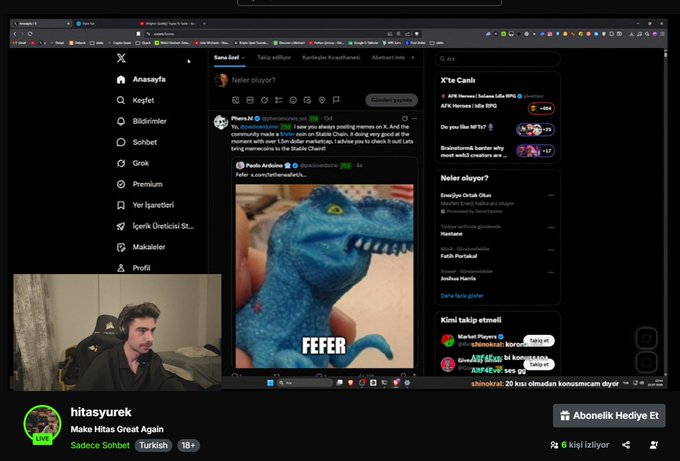Open Sohbet in the X sidebar
This screenshot has height=461, width=680.
click(x=137, y=142)
